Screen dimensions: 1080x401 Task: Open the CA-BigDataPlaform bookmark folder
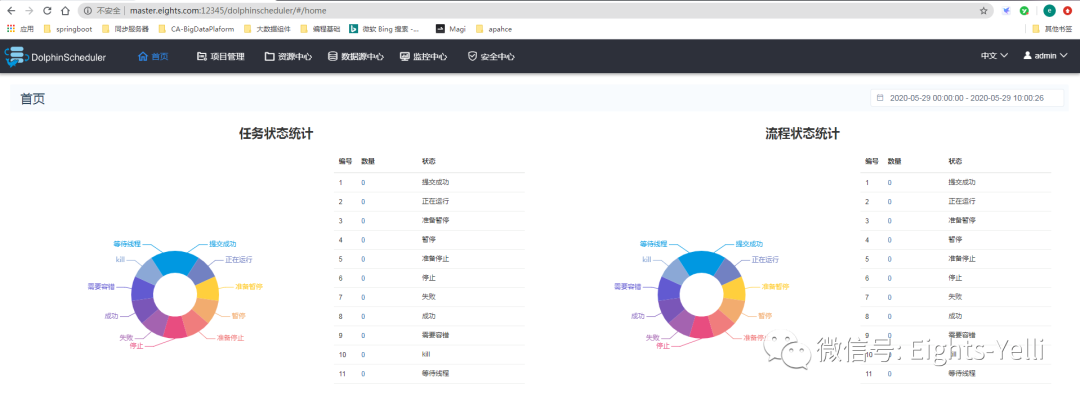[196, 29]
